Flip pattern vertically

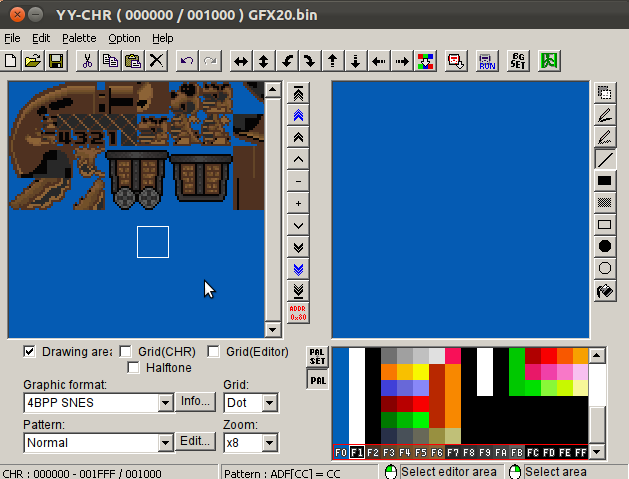(264, 61)
